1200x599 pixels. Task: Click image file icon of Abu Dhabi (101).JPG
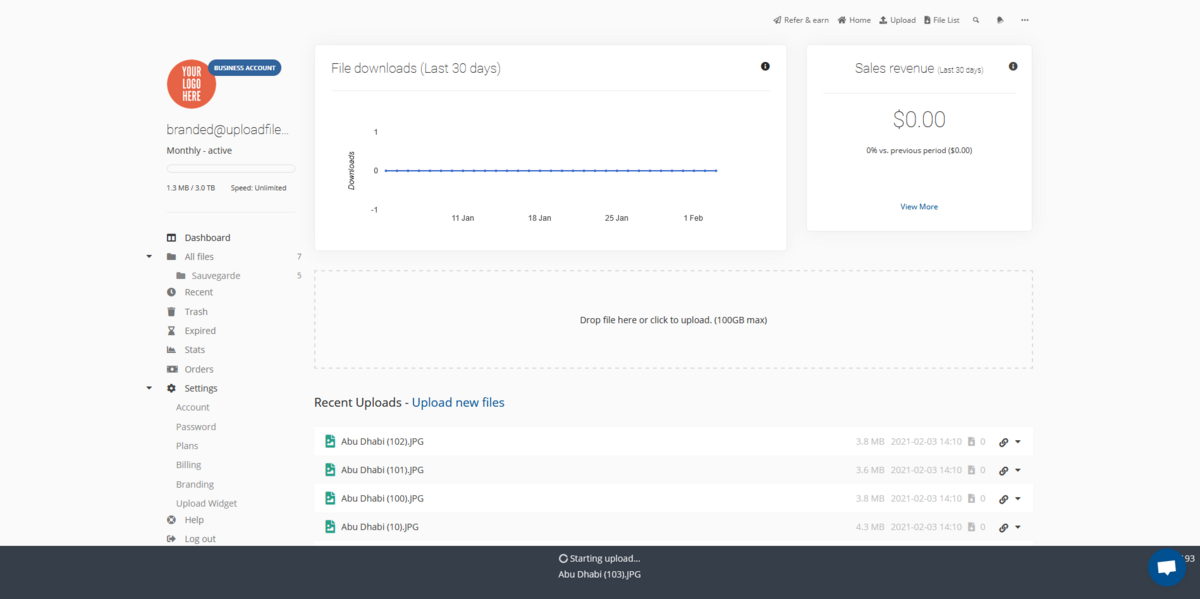(x=330, y=470)
